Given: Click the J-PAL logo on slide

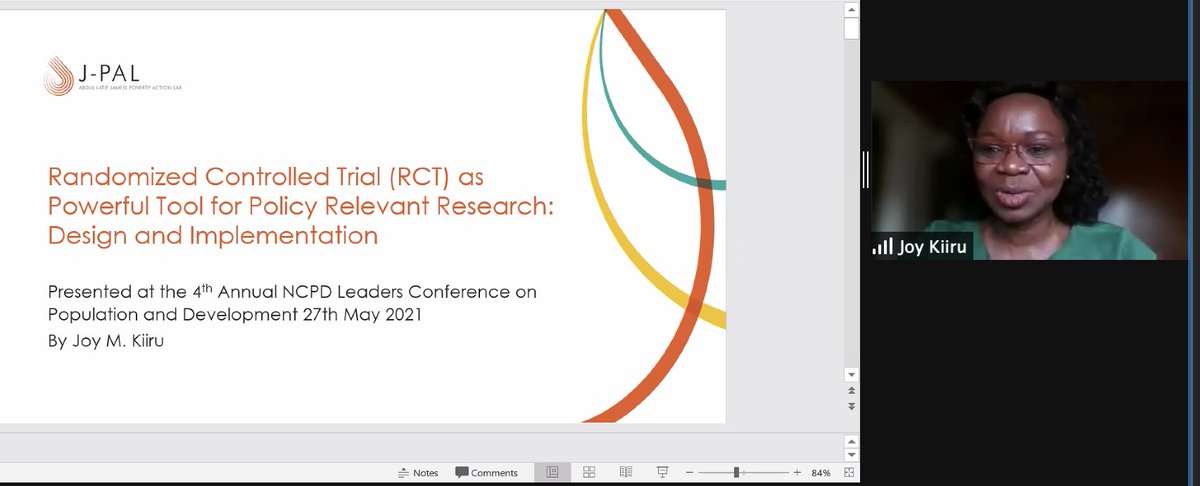Looking at the screenshot, I should pyautogui.click(x=113, y=76).
